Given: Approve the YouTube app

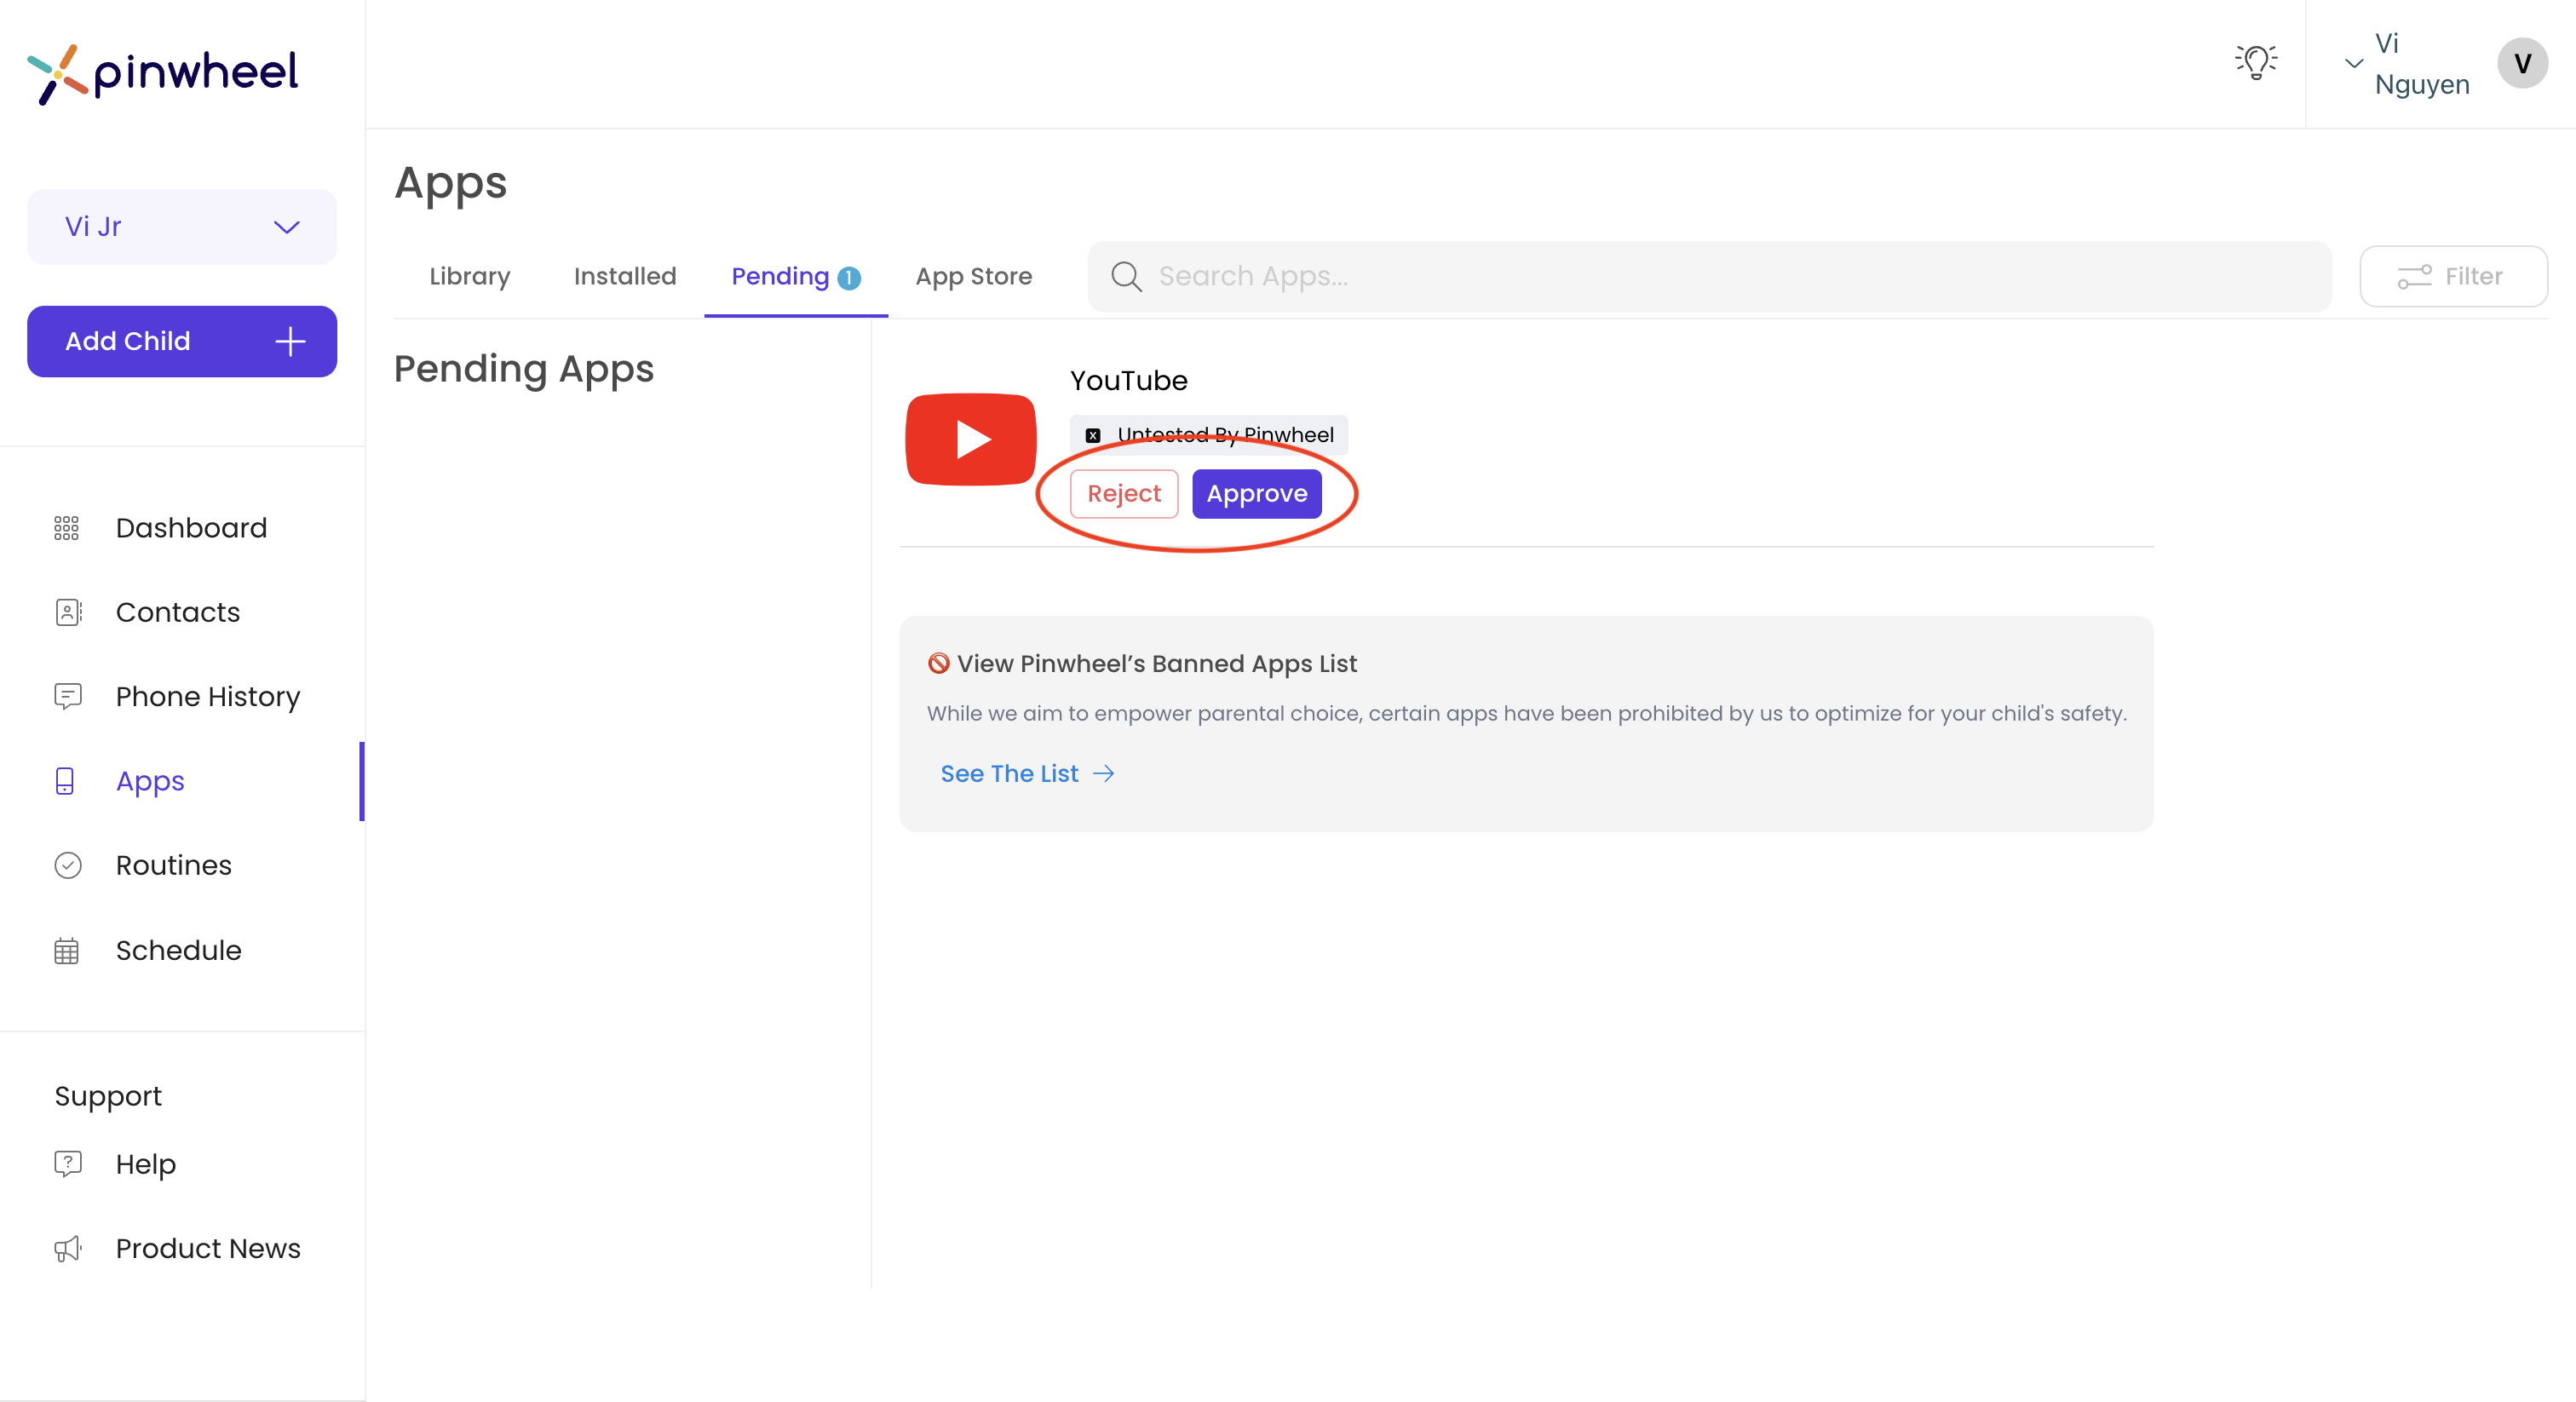Looking at the screenshot, I should tap(1257, 493).
